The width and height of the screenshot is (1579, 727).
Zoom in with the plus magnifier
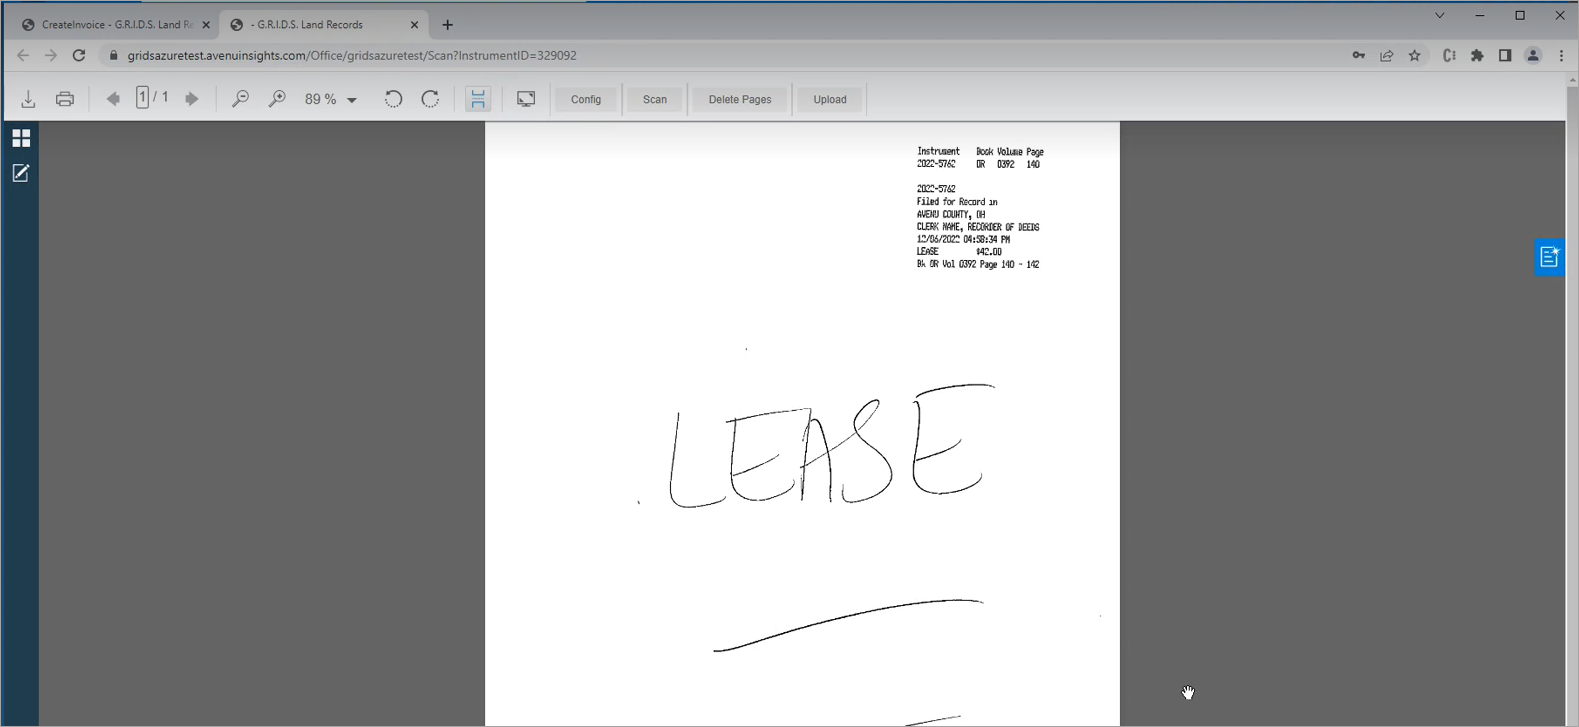(x=277, y=99)
